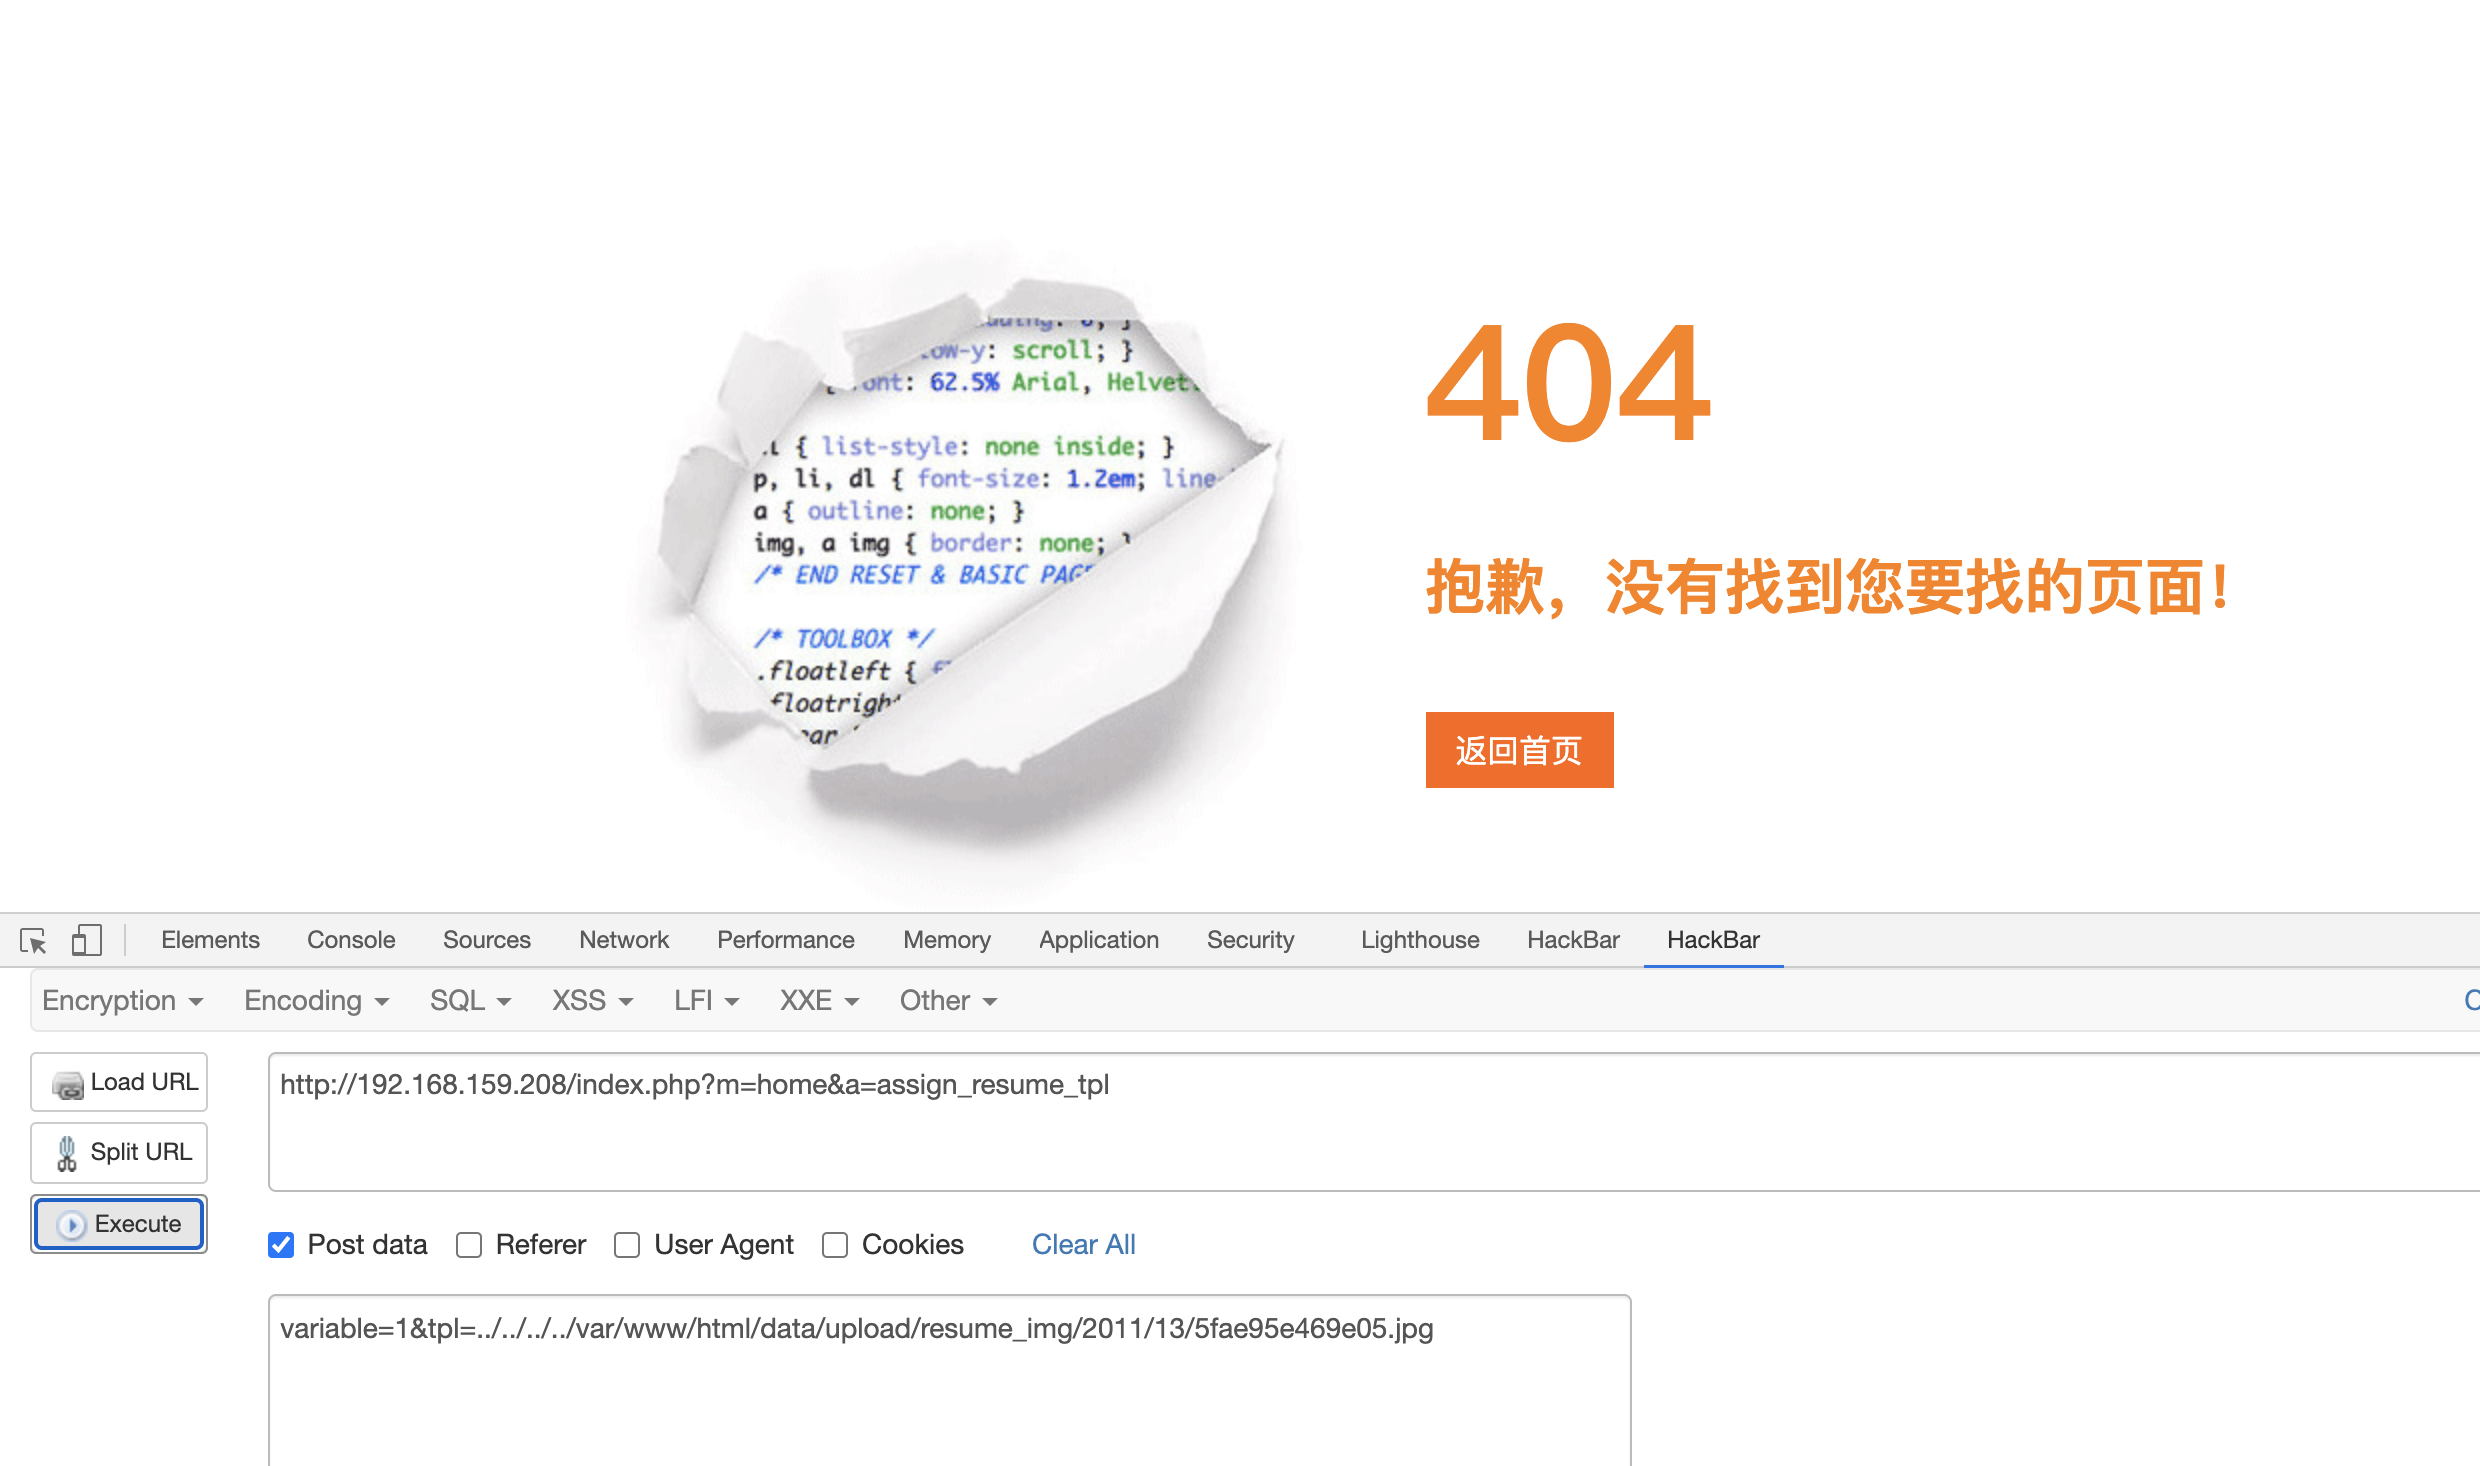
Task: Click the Load URL button
Action: (120, 1082)
